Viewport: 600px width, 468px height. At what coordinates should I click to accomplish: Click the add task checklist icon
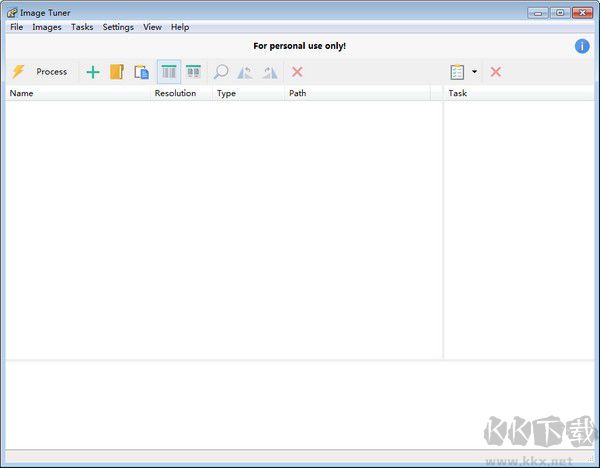click(457, 72)
